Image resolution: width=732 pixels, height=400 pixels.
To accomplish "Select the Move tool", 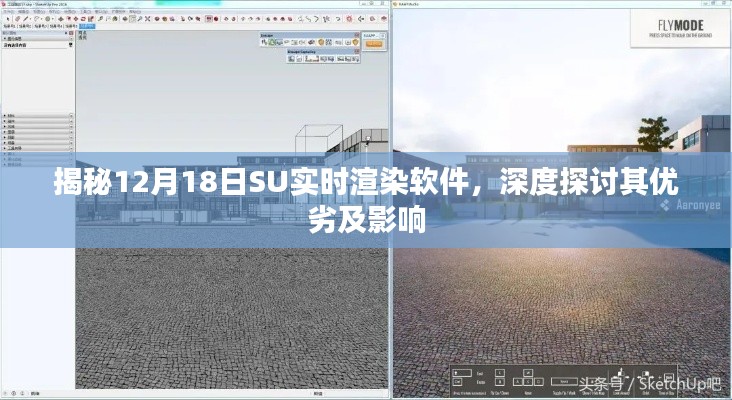I will (x=76, y=19).
